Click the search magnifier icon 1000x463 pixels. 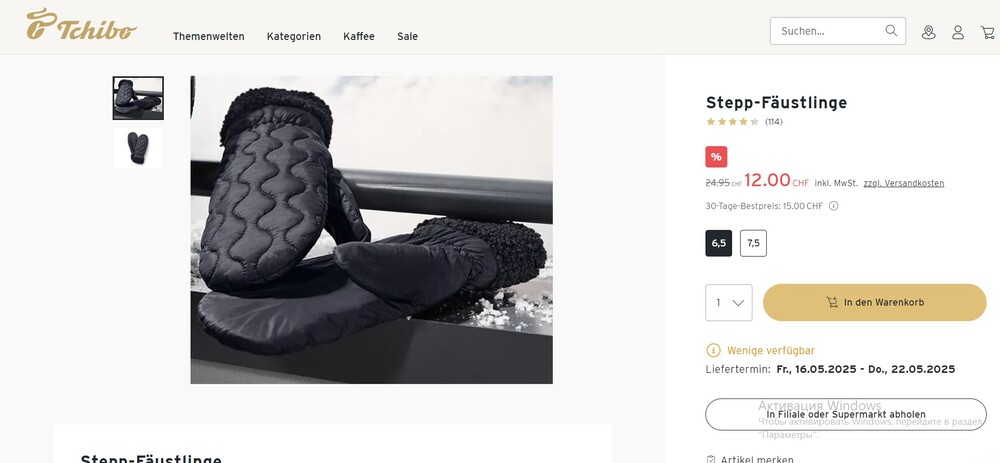point(891,31)
